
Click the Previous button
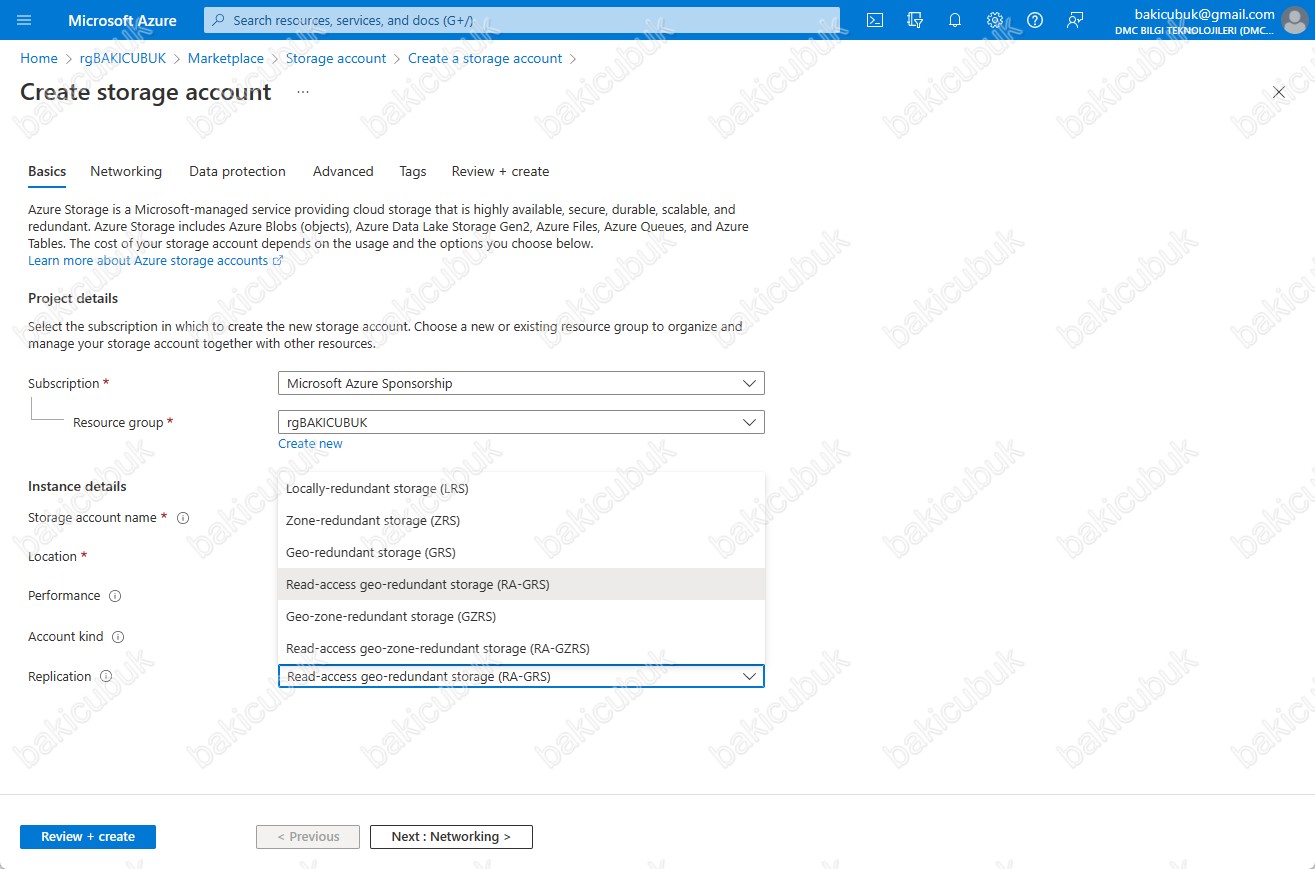pyautogui.click(x=308, y=837)
